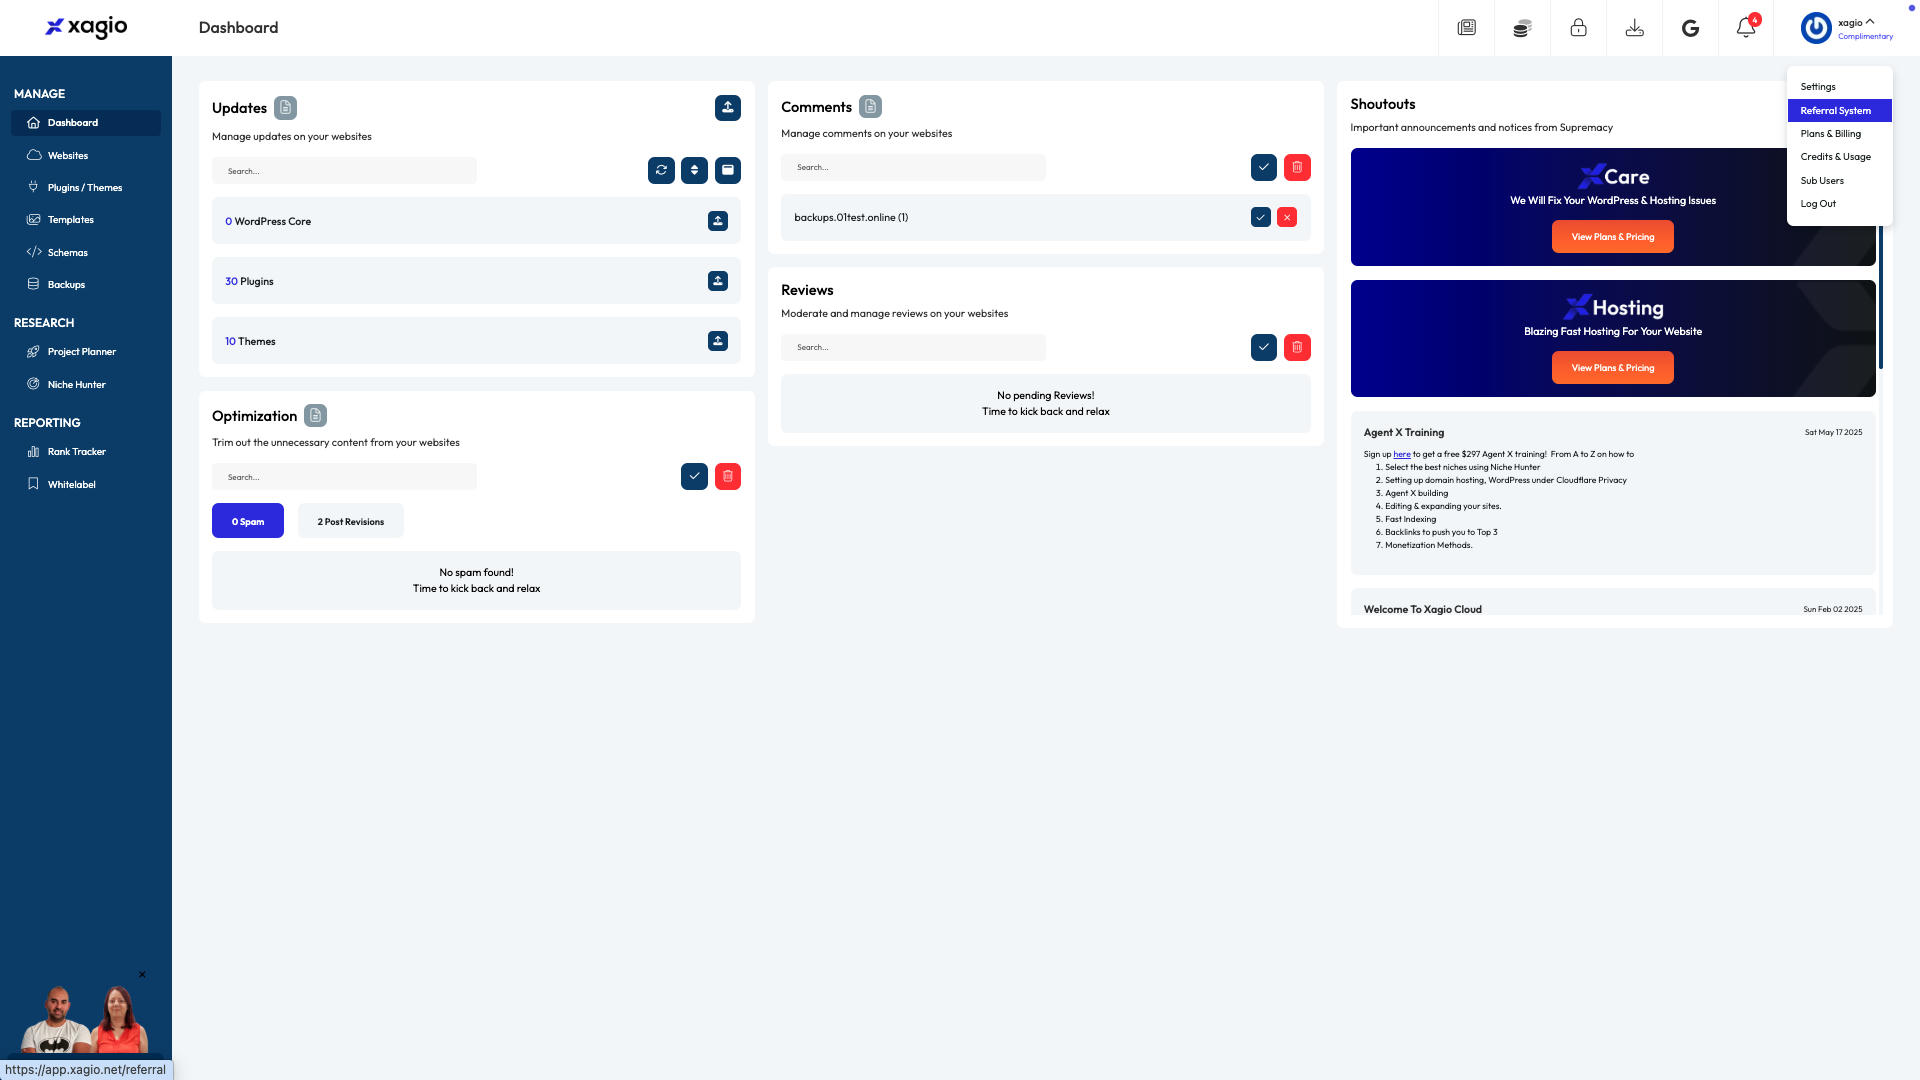The image size is (1920, 1080).
Task: Open Project Planner in sidebar
Action: 86,352
